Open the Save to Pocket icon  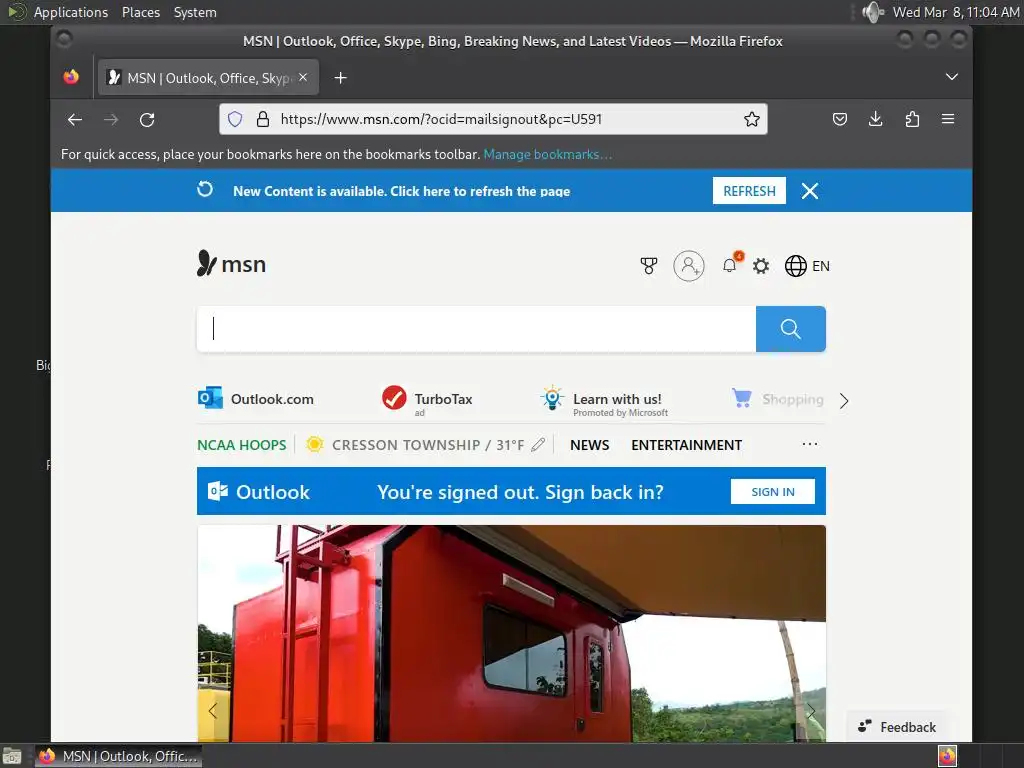click(x=840, y=119)
